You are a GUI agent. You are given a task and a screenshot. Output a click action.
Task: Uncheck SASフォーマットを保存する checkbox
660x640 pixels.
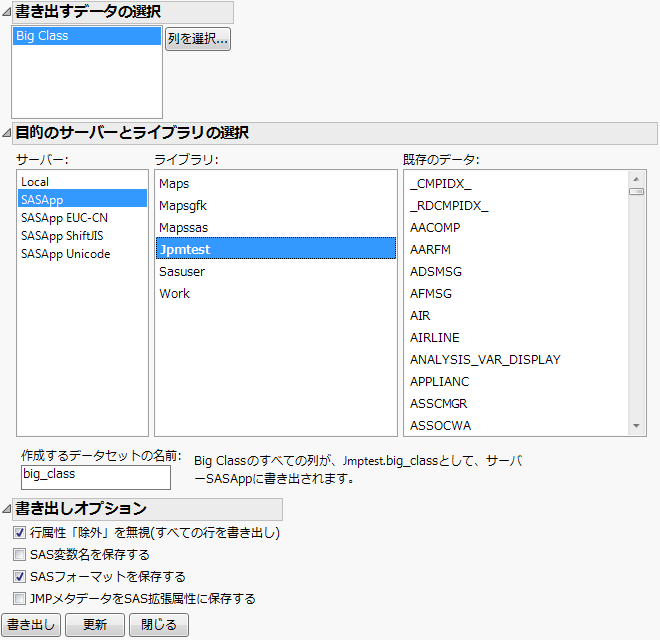click(x=19, y=577)
